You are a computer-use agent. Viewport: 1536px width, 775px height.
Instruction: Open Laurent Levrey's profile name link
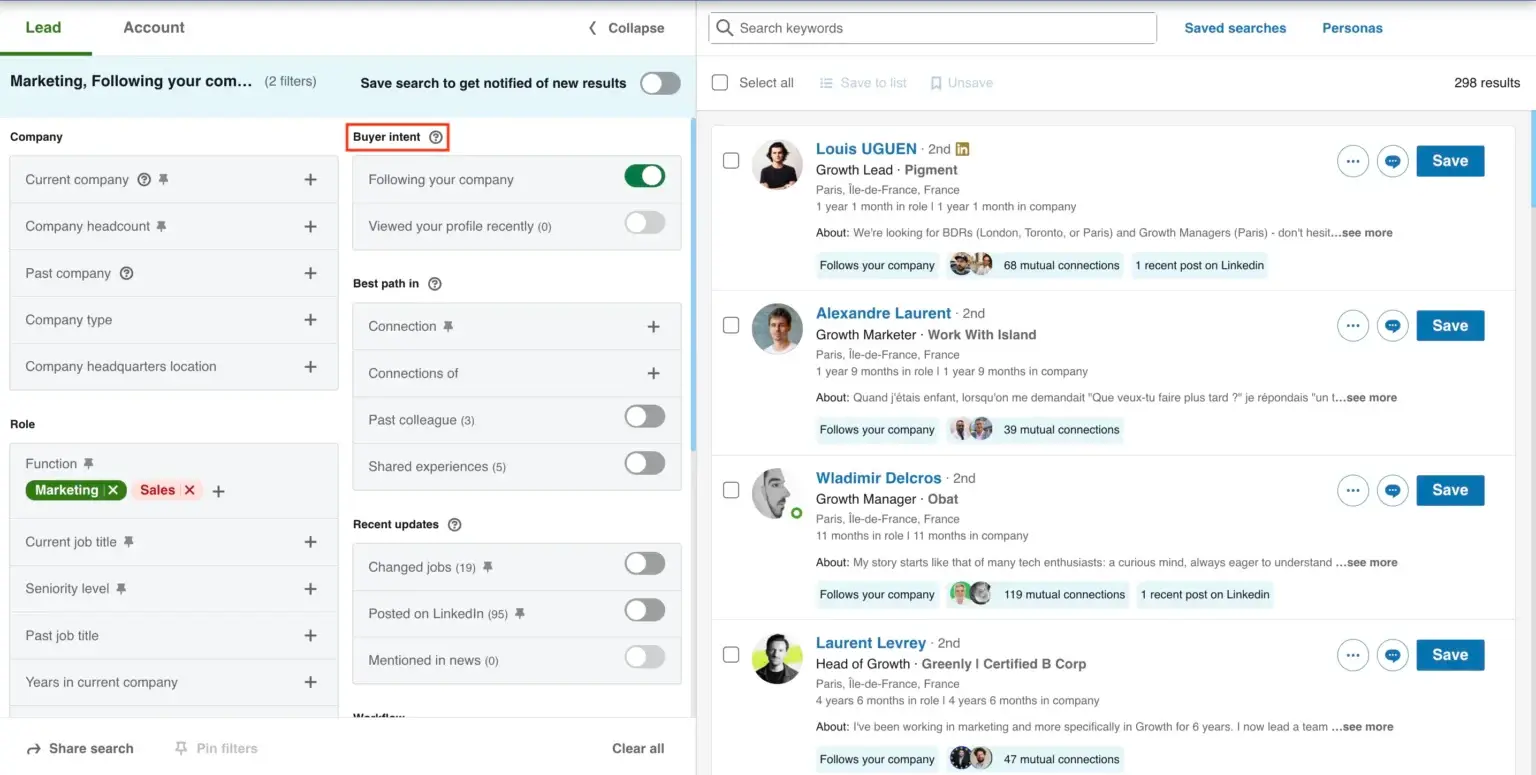tap(870, 643)
